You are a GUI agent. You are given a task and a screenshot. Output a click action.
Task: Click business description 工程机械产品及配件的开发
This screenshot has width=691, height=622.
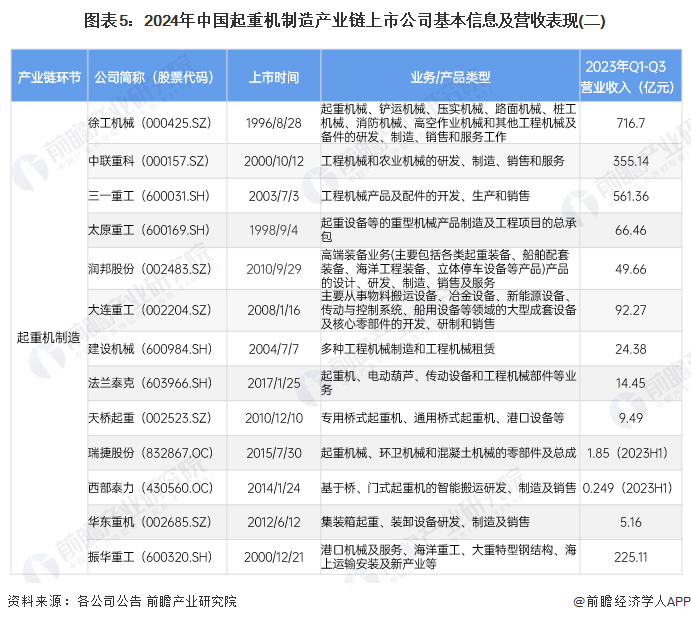425,196
